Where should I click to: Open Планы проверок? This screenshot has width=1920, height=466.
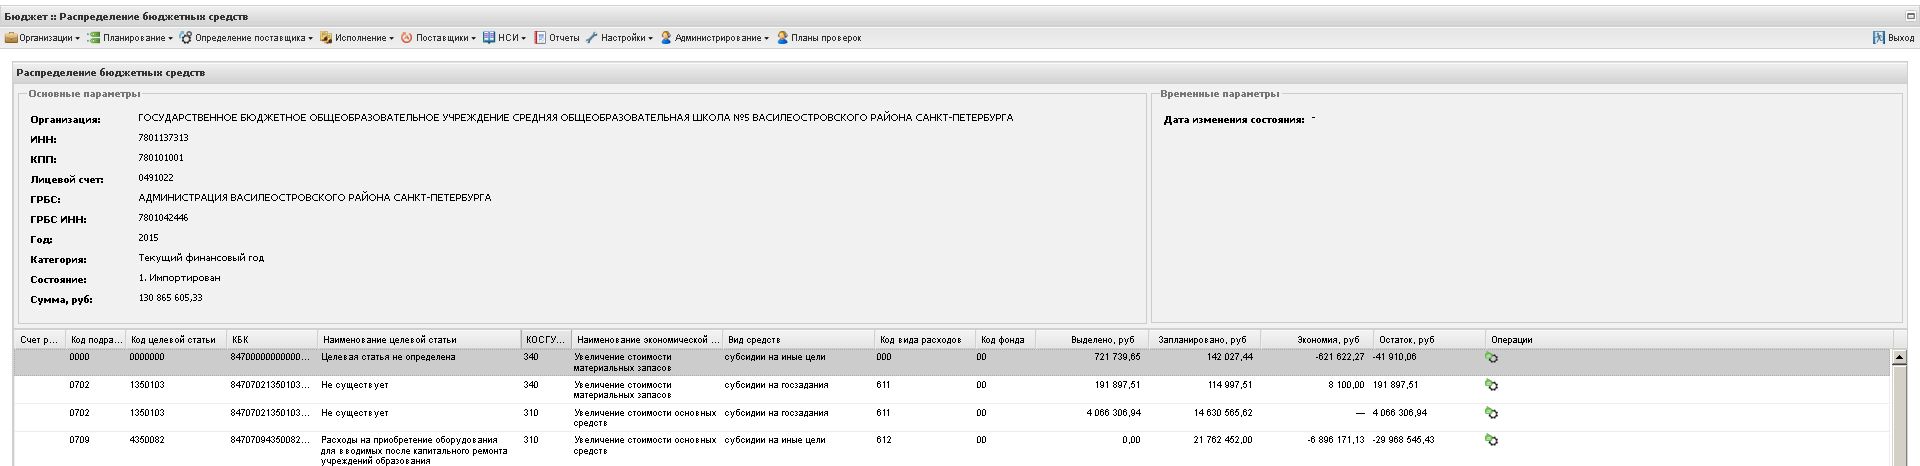[819, 38]
